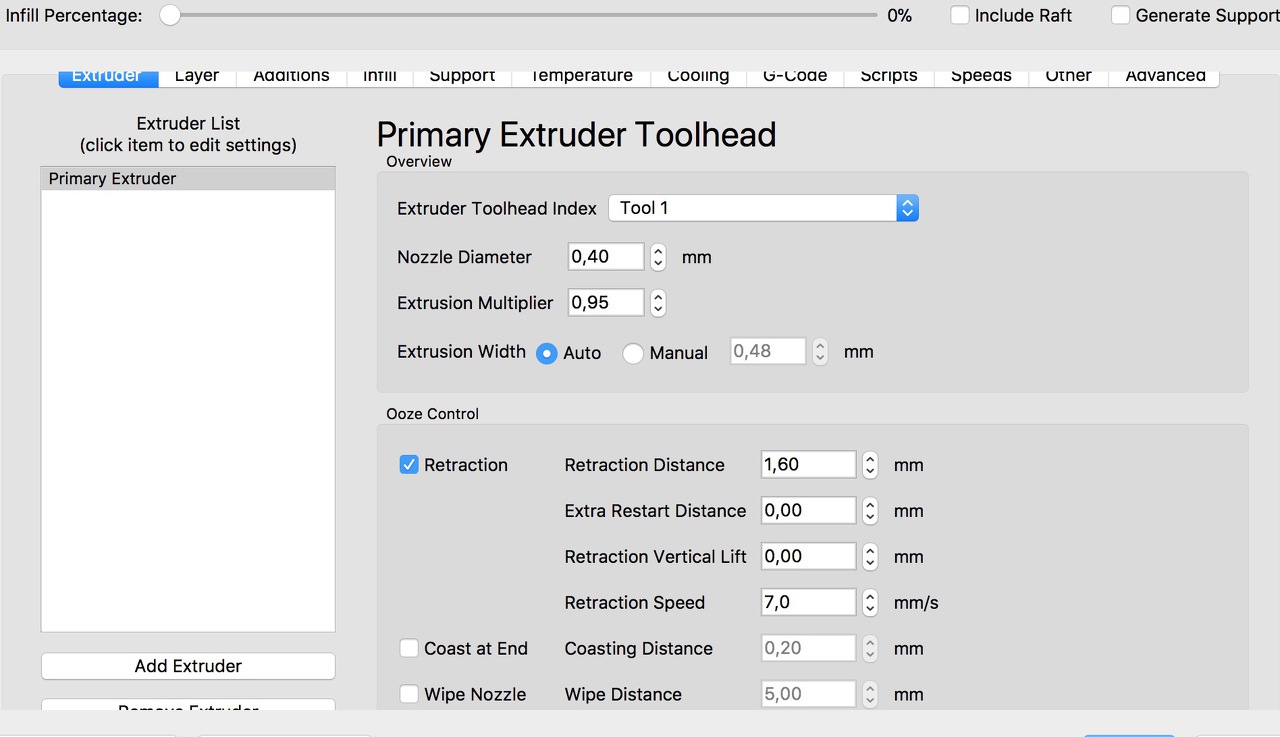
Task: Select Auto extrusion width radio button
Action: [547, 353]
